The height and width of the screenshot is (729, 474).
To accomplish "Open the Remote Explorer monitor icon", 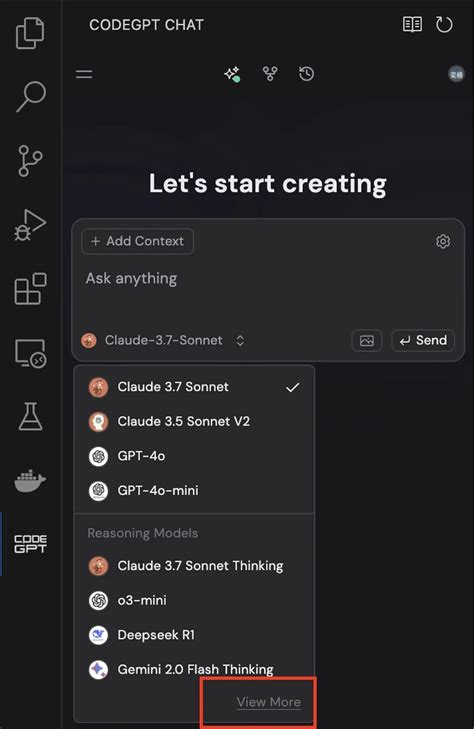I will click(x=30, y=353).
